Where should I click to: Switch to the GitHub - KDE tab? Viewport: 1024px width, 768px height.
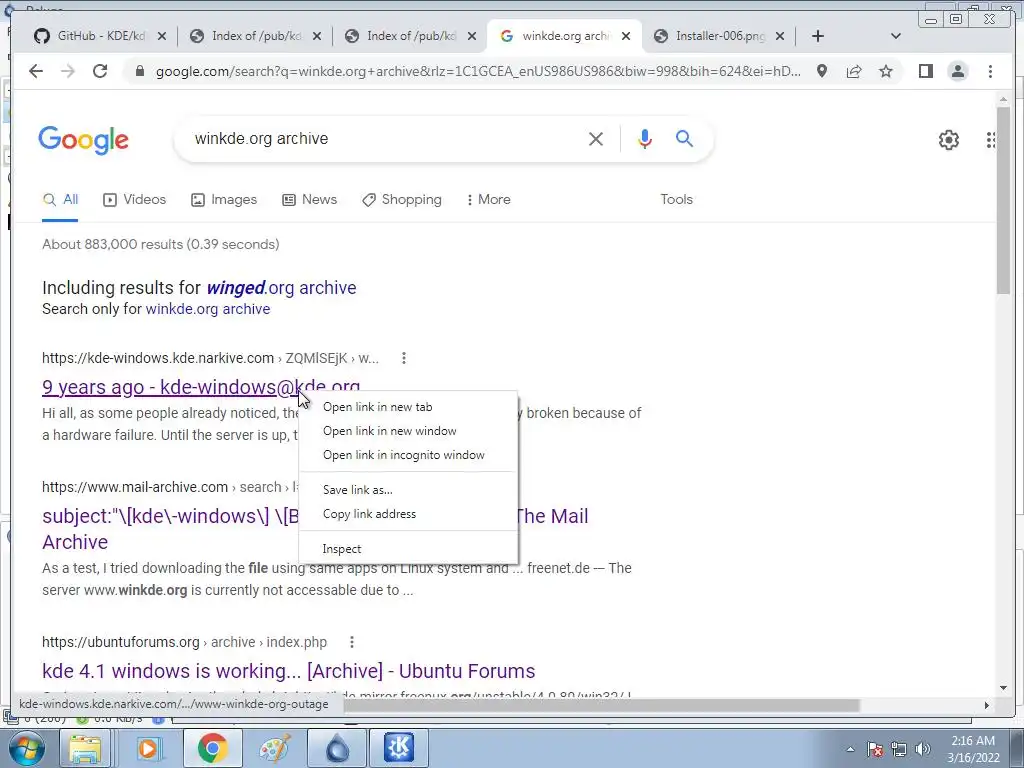tap(91, 36)
